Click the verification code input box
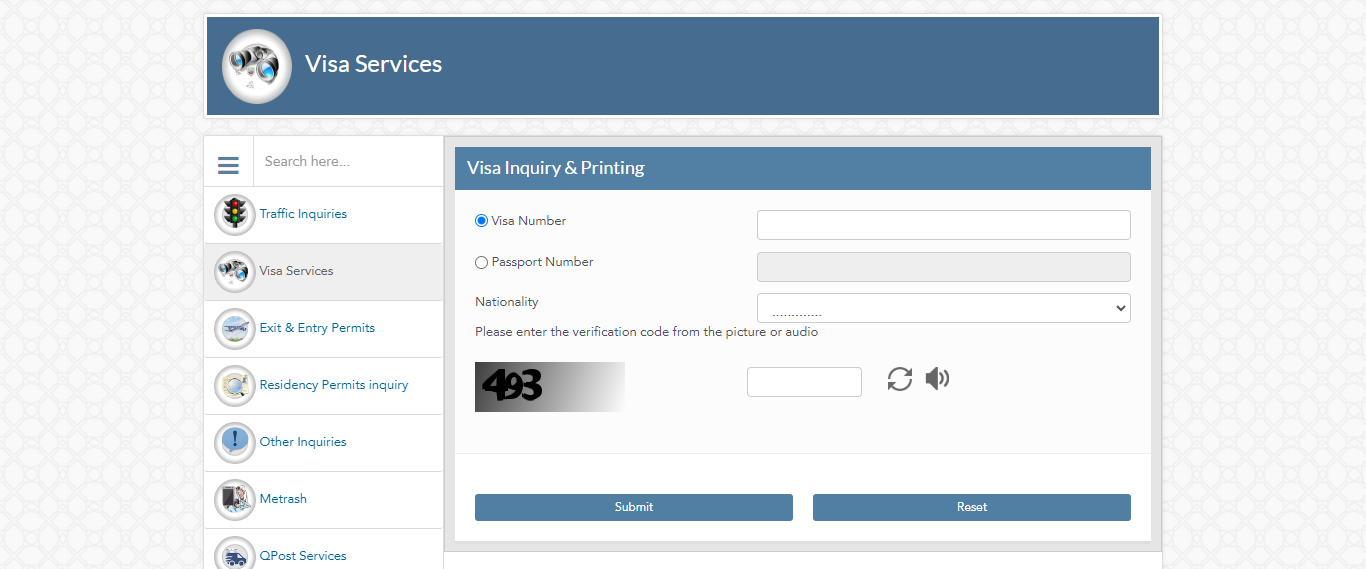 [804, 382]
